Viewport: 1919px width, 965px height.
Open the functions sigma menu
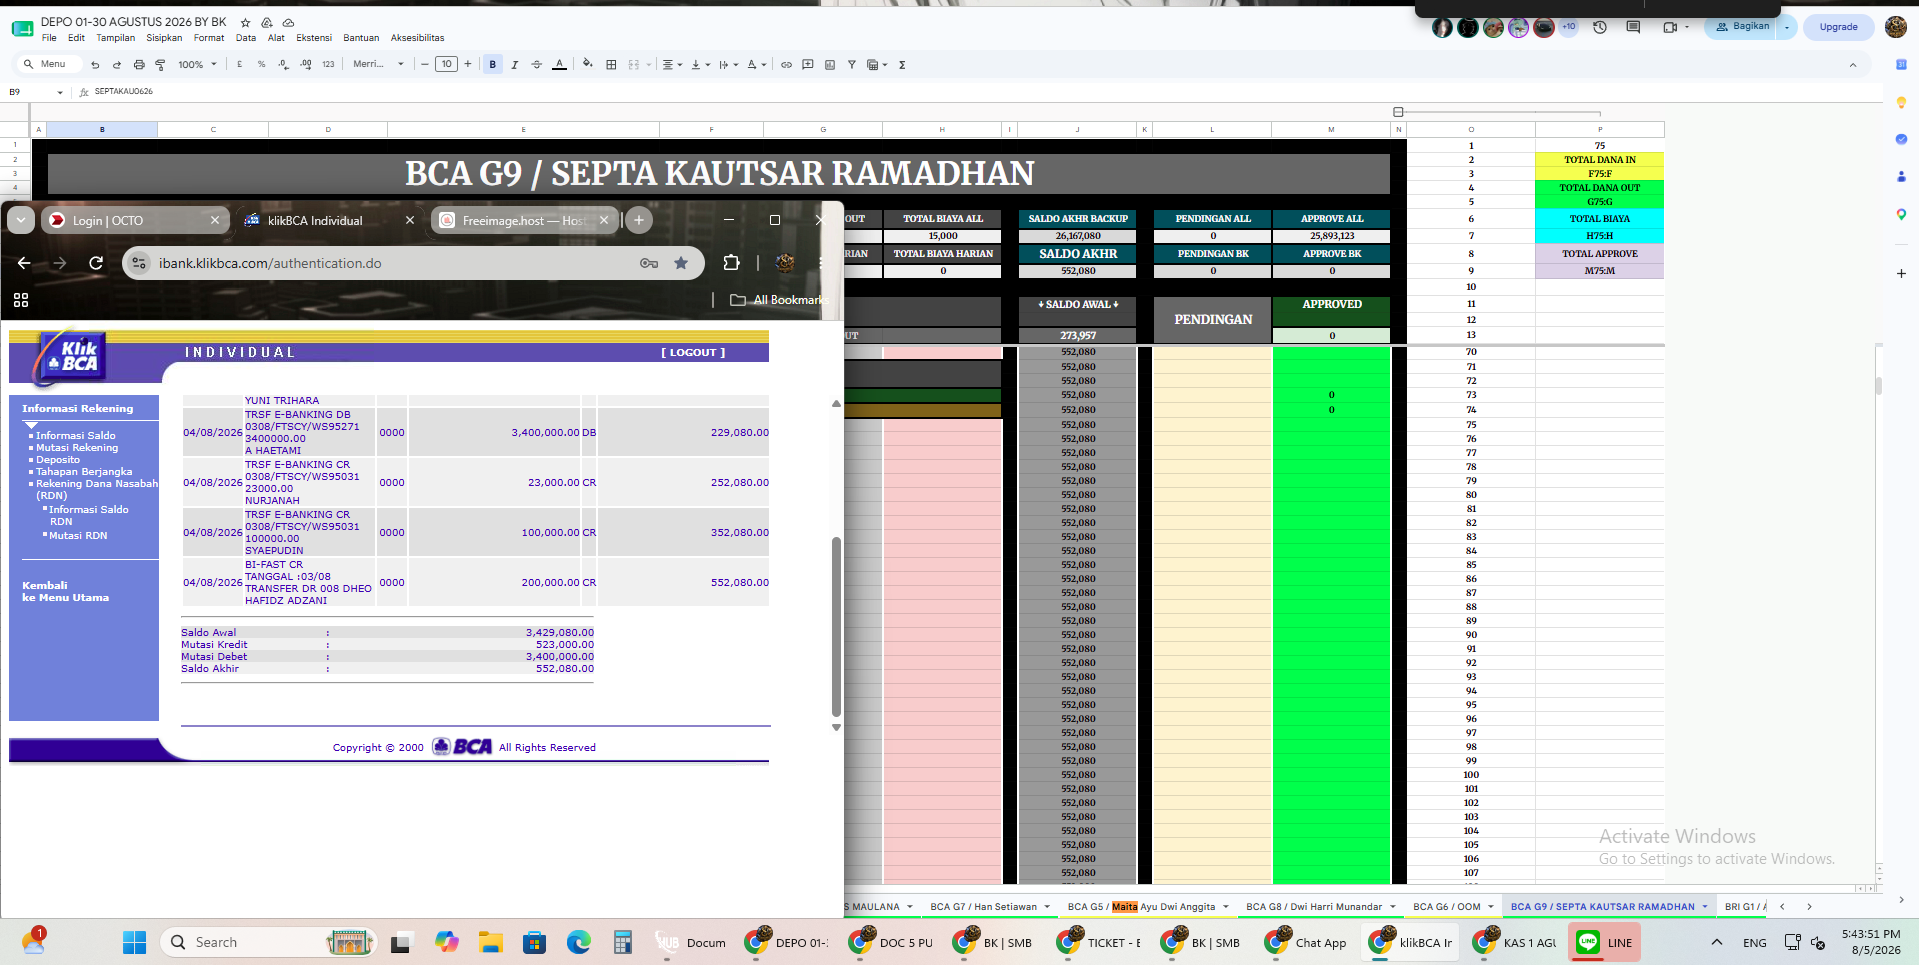pyautogui.click(x=902, y=64)
